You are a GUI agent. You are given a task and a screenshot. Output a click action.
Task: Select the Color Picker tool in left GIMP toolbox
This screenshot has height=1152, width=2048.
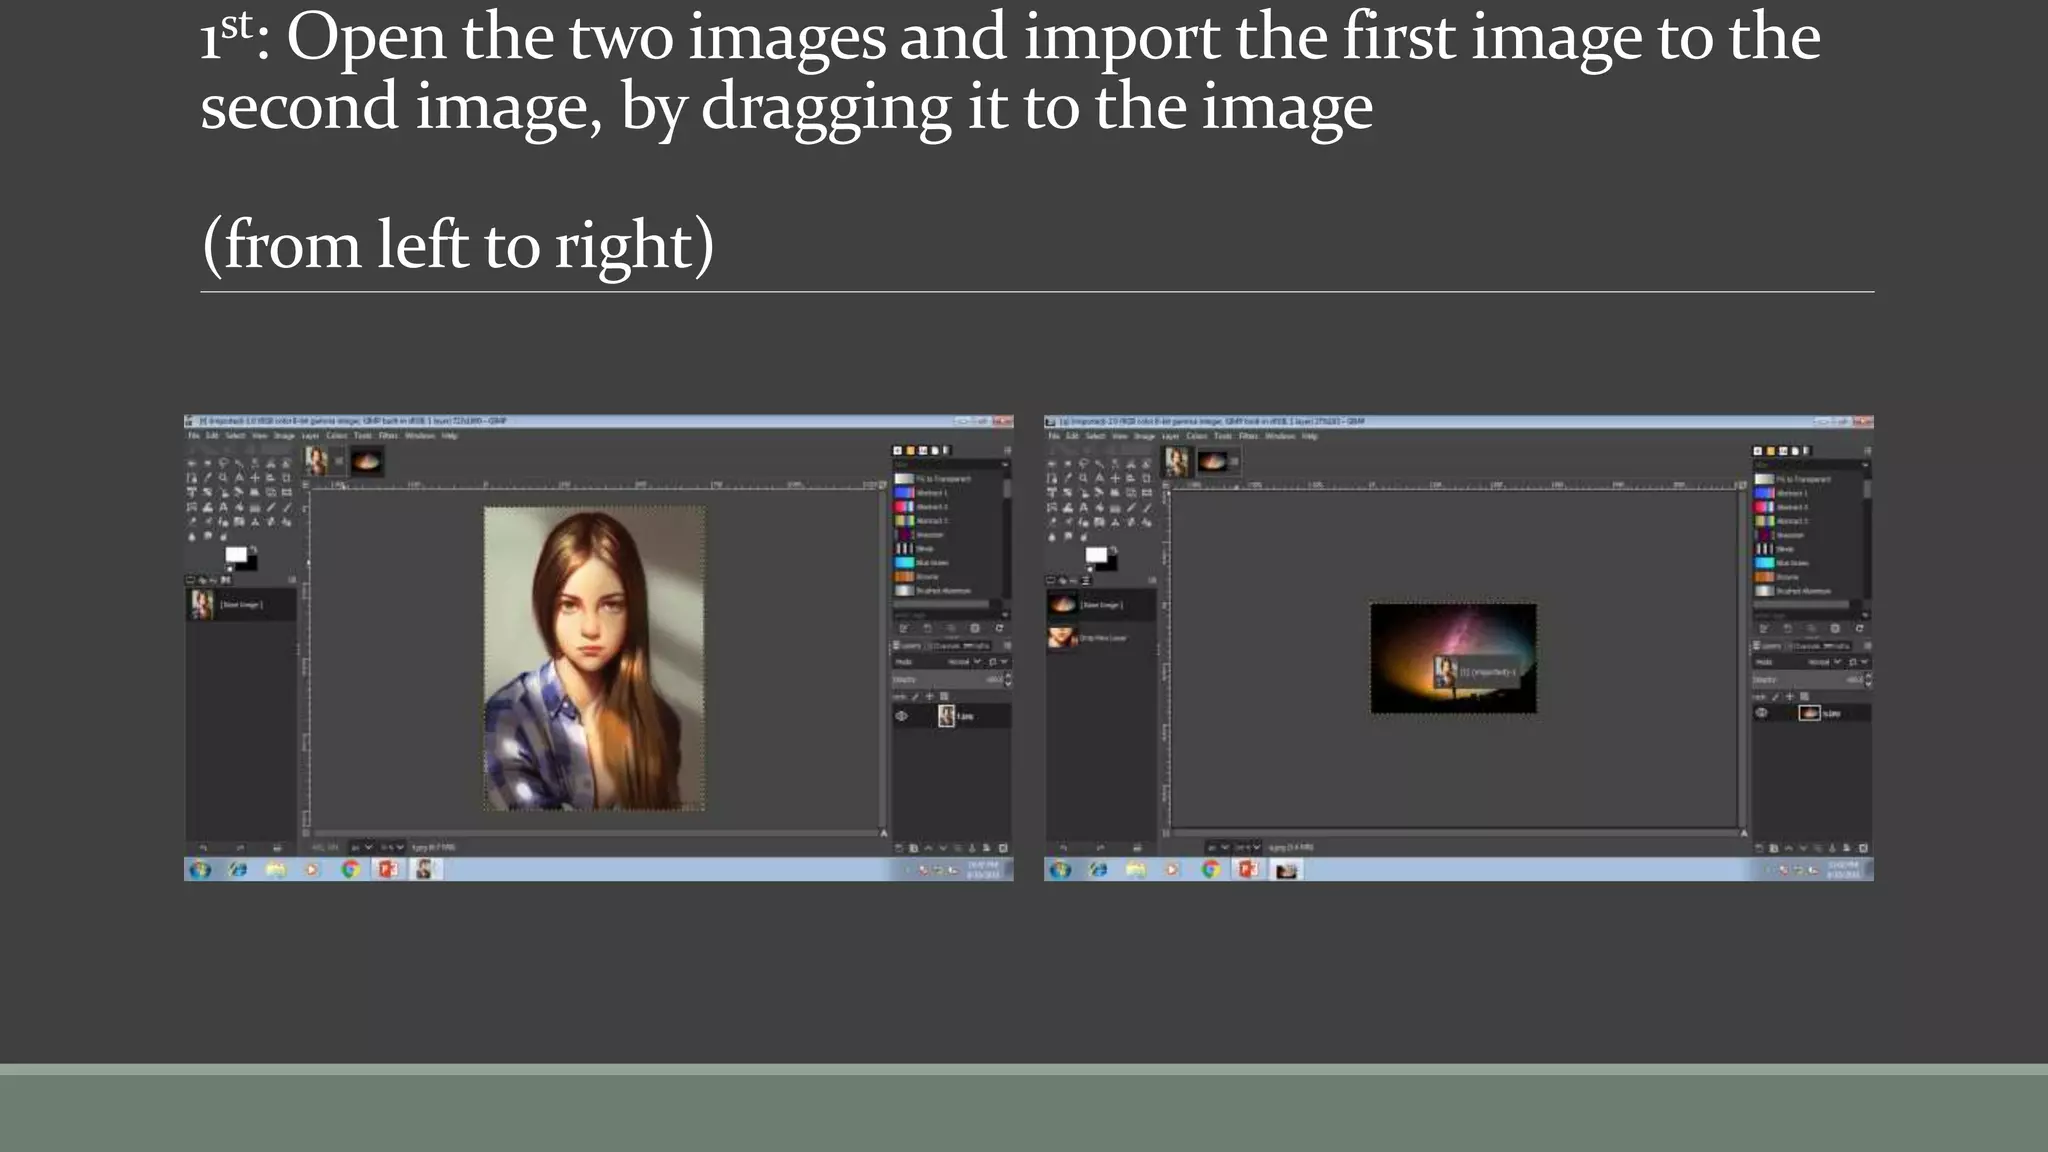click(208, 478)
